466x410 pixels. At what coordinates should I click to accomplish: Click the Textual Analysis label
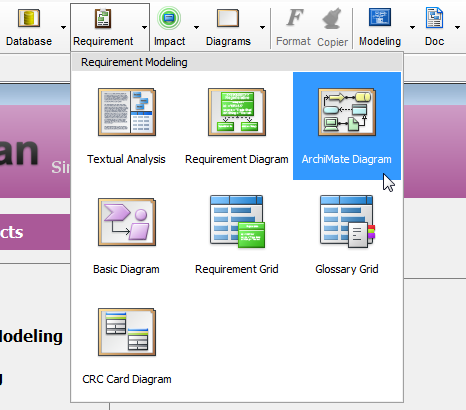click(x=126, y=159)
